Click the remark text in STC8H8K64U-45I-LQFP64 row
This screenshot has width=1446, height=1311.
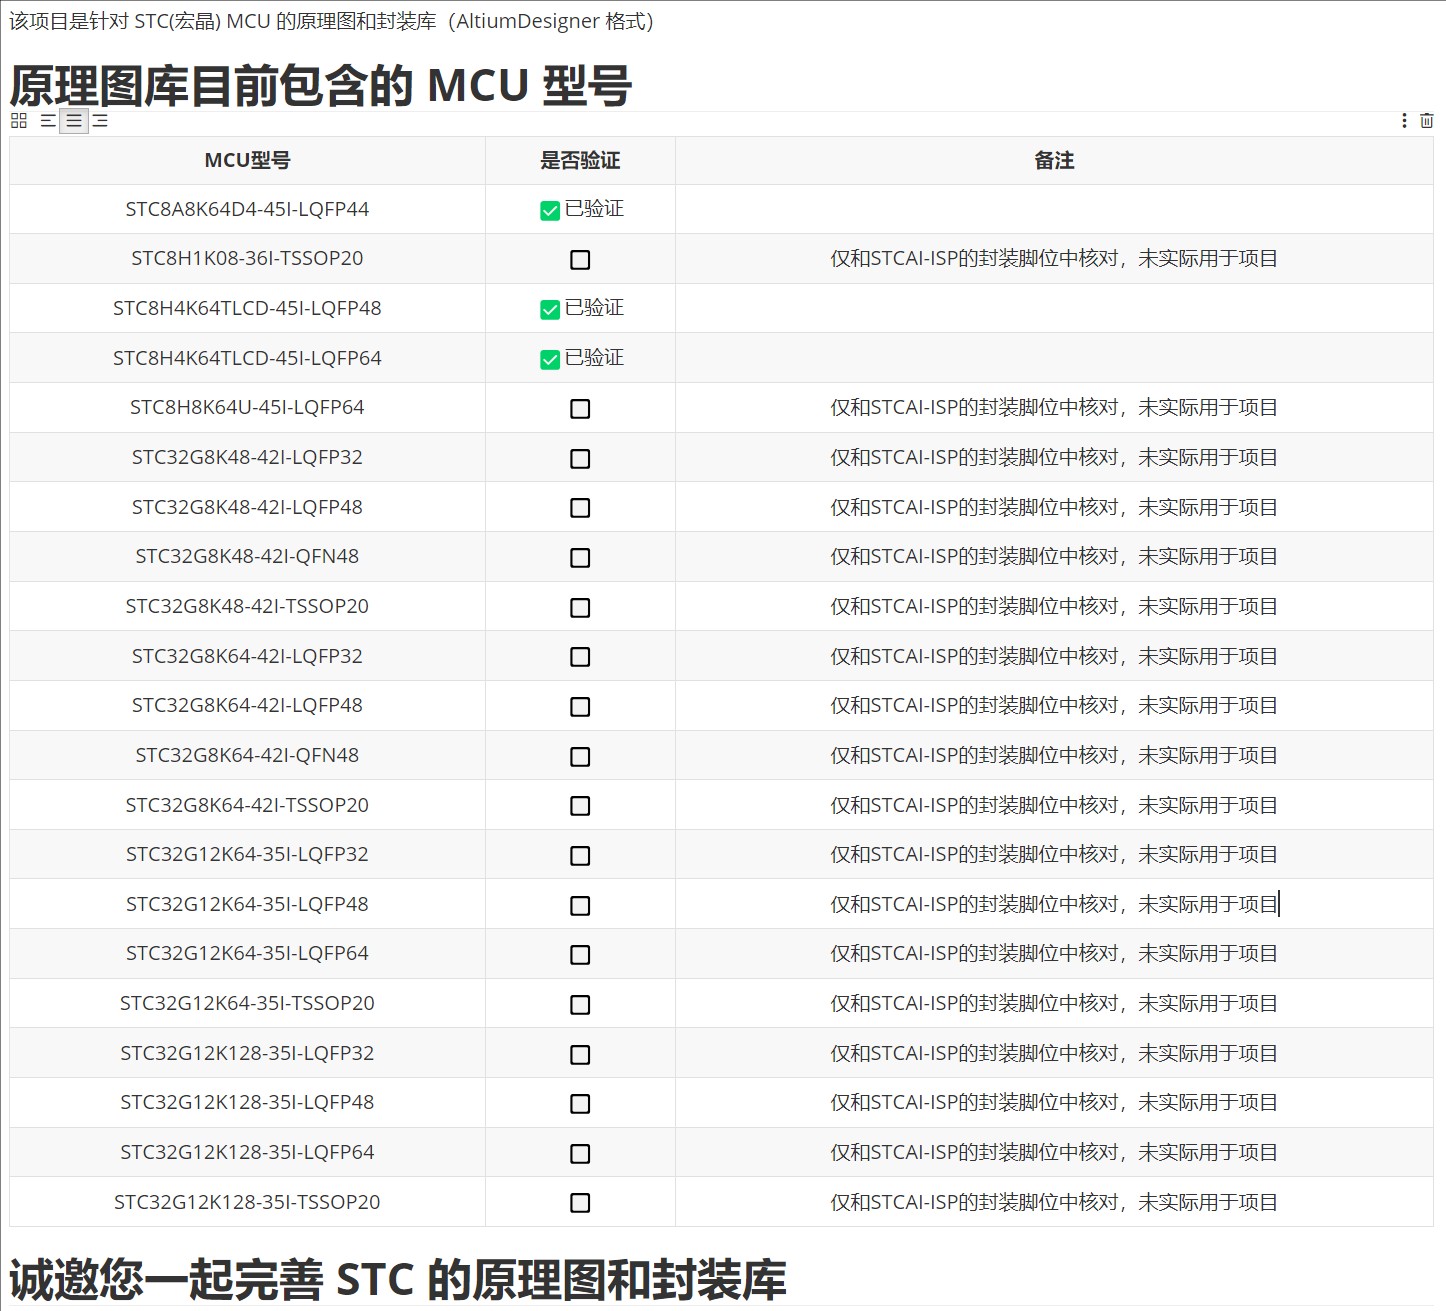(x=1054, y=408)
